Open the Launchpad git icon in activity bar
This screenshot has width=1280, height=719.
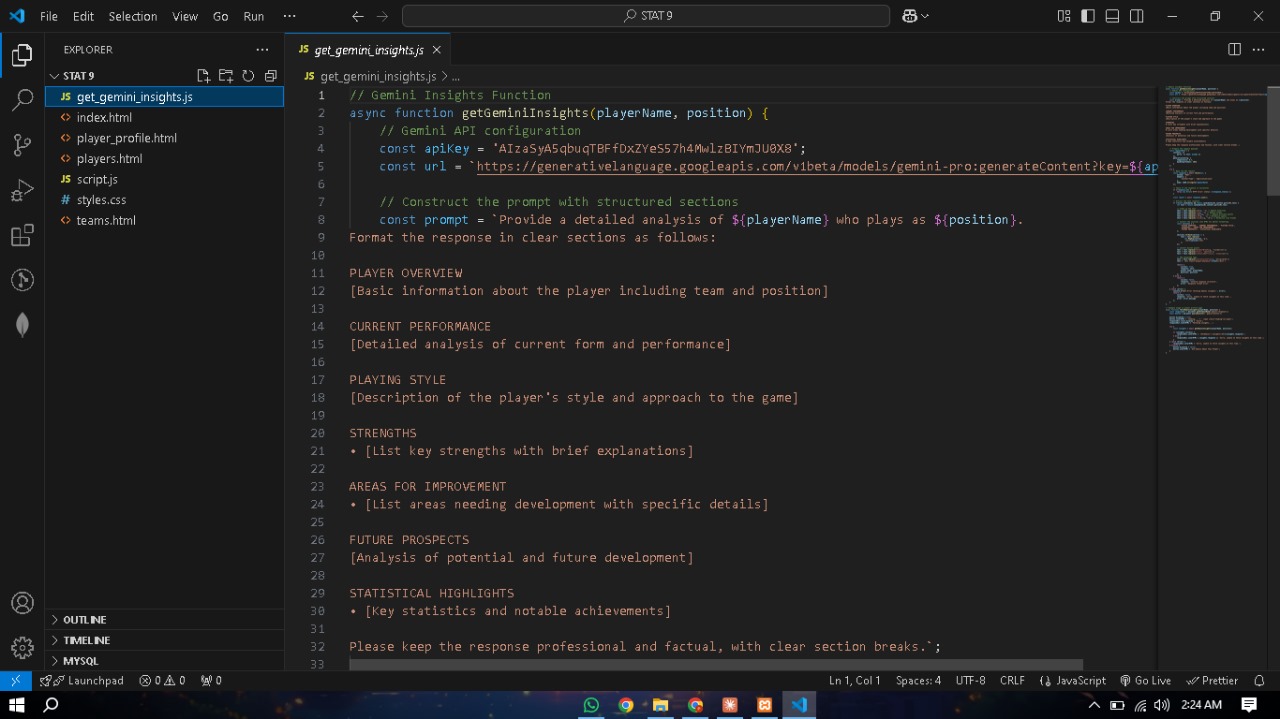(22, 280)
